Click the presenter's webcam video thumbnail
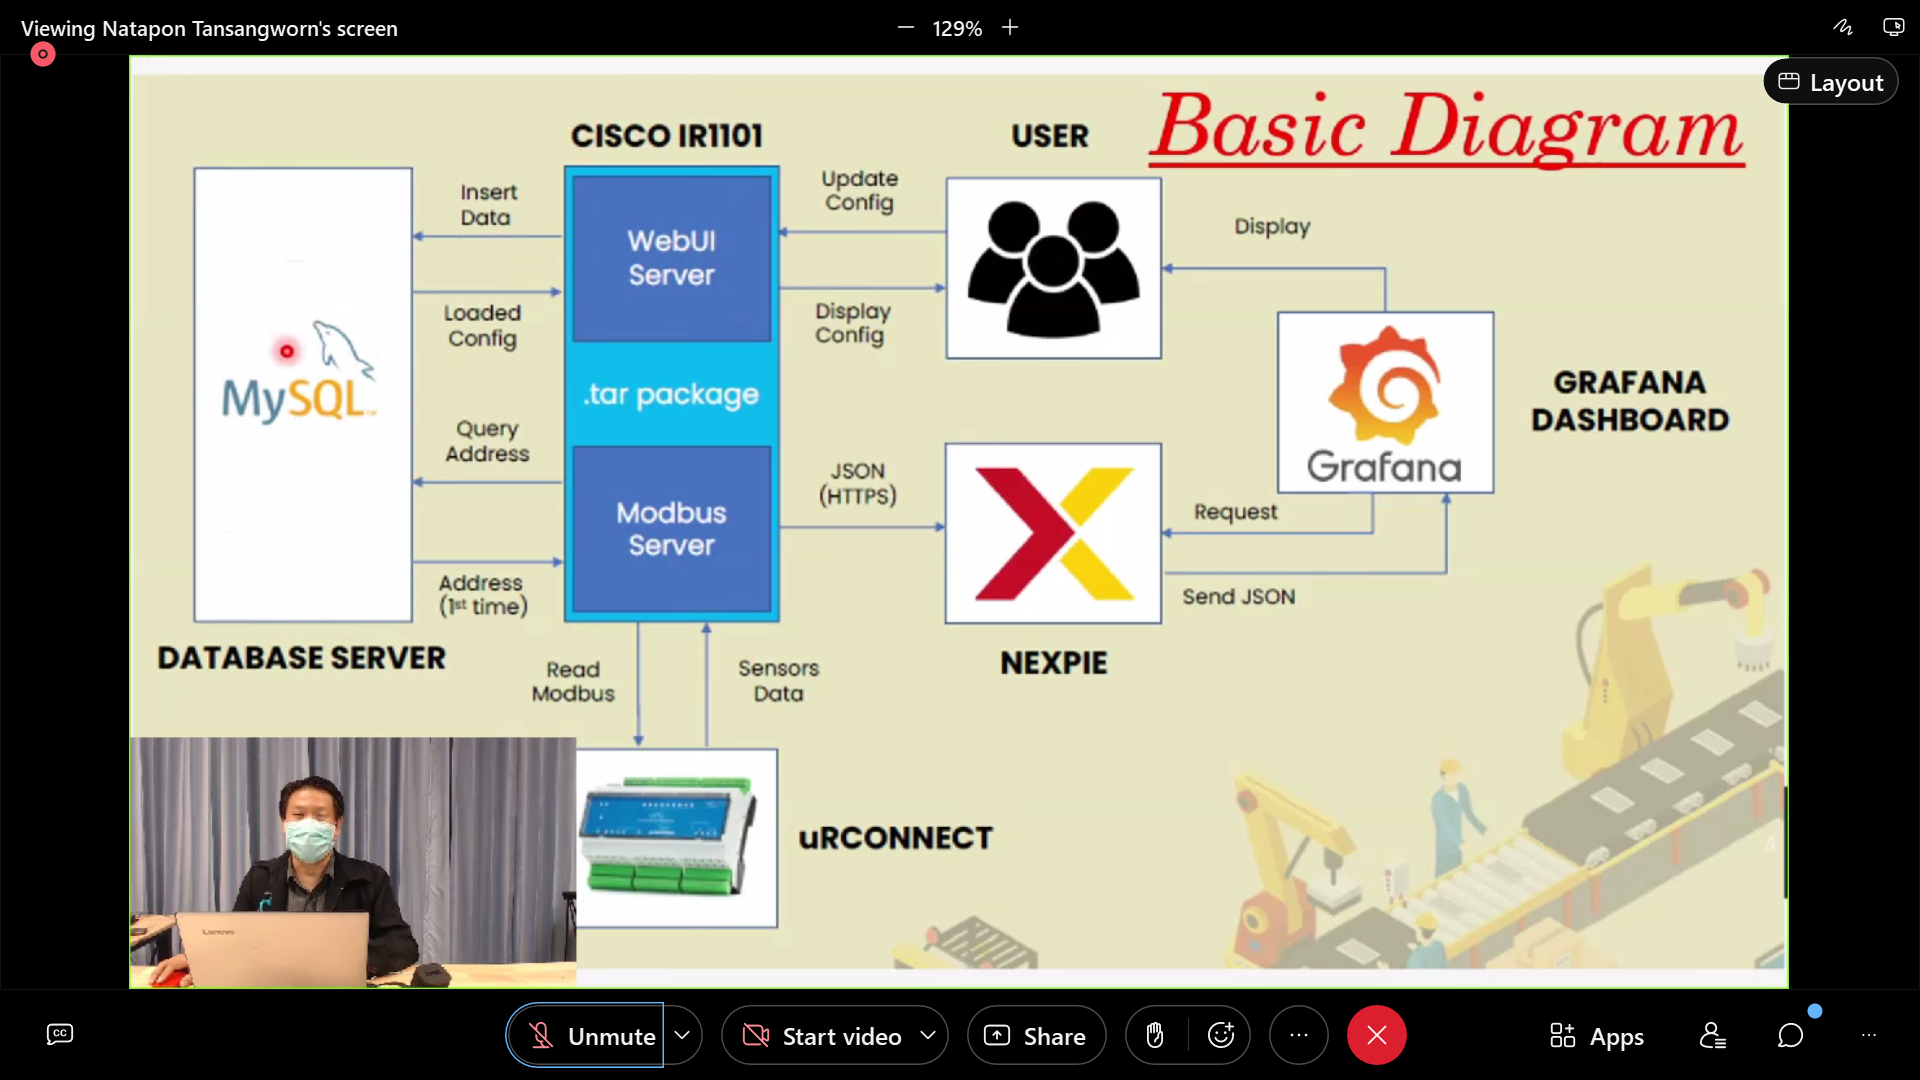The height and width of the screenshot is (1080, 1920). tap(353, 863)
